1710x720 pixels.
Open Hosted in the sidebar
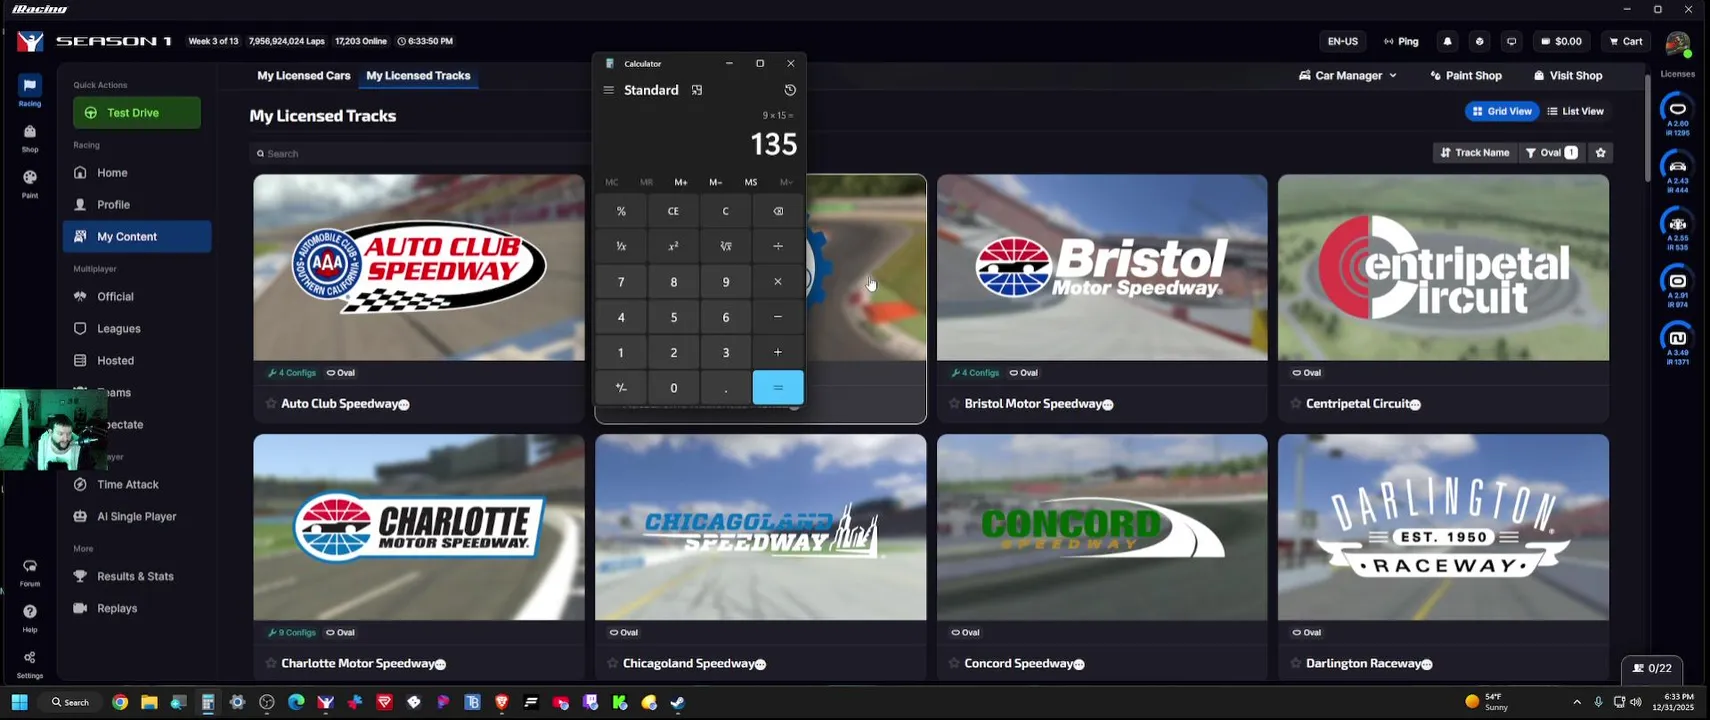click(137, 361)
